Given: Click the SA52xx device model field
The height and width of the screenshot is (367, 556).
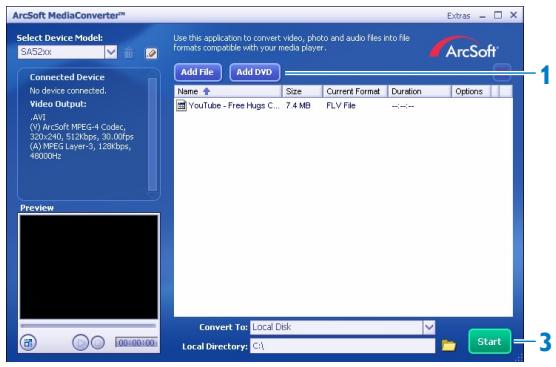Looking at the screenshot, I should [x=61, y=52].
